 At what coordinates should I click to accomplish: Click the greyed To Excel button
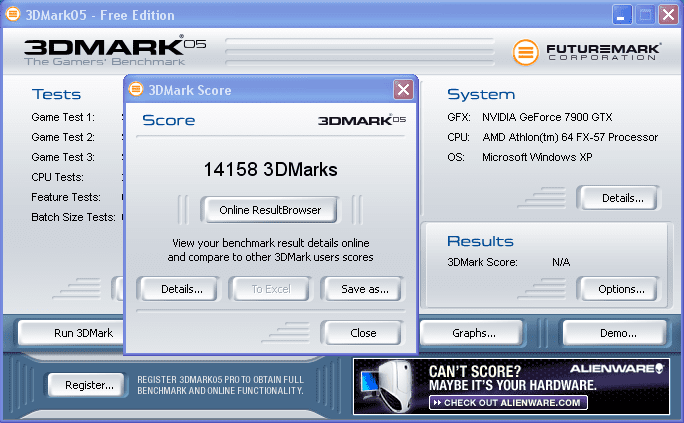point(271,289)
